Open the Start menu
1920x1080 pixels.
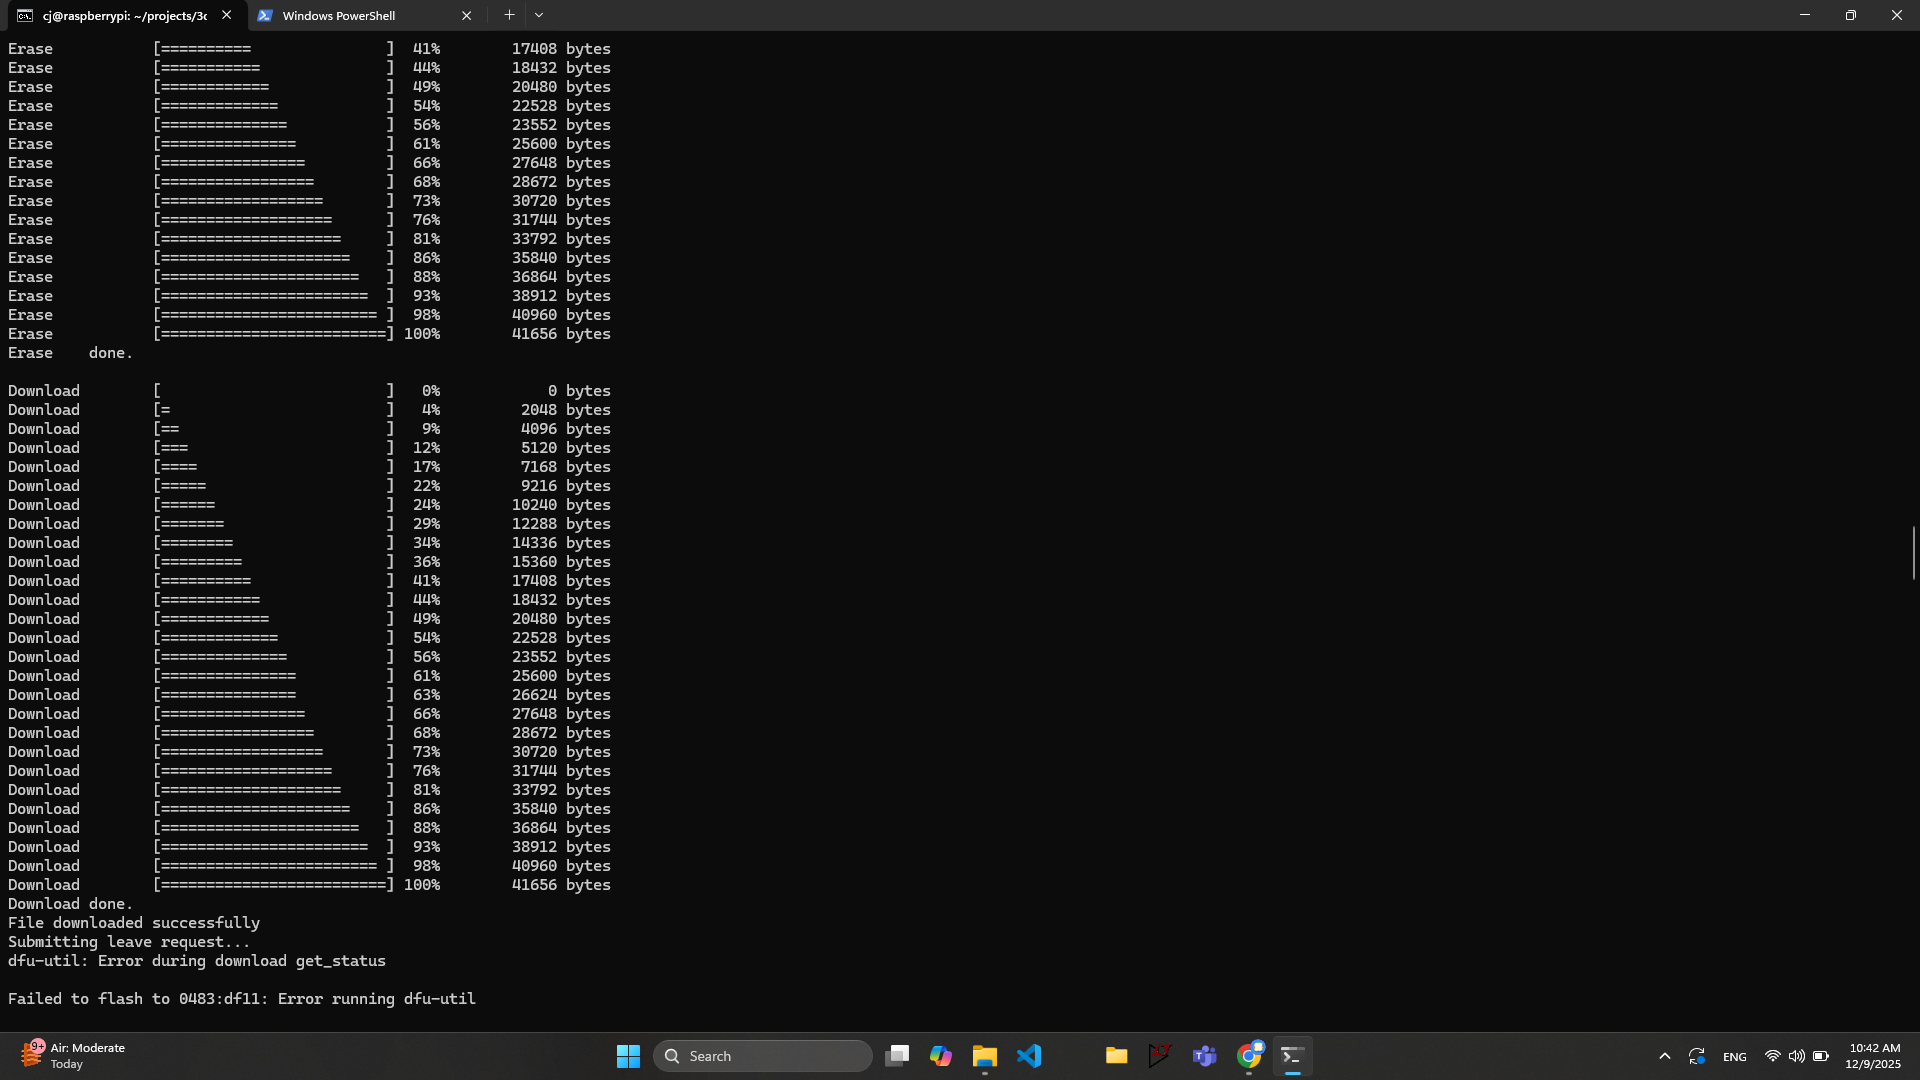tap(627, 1055)
